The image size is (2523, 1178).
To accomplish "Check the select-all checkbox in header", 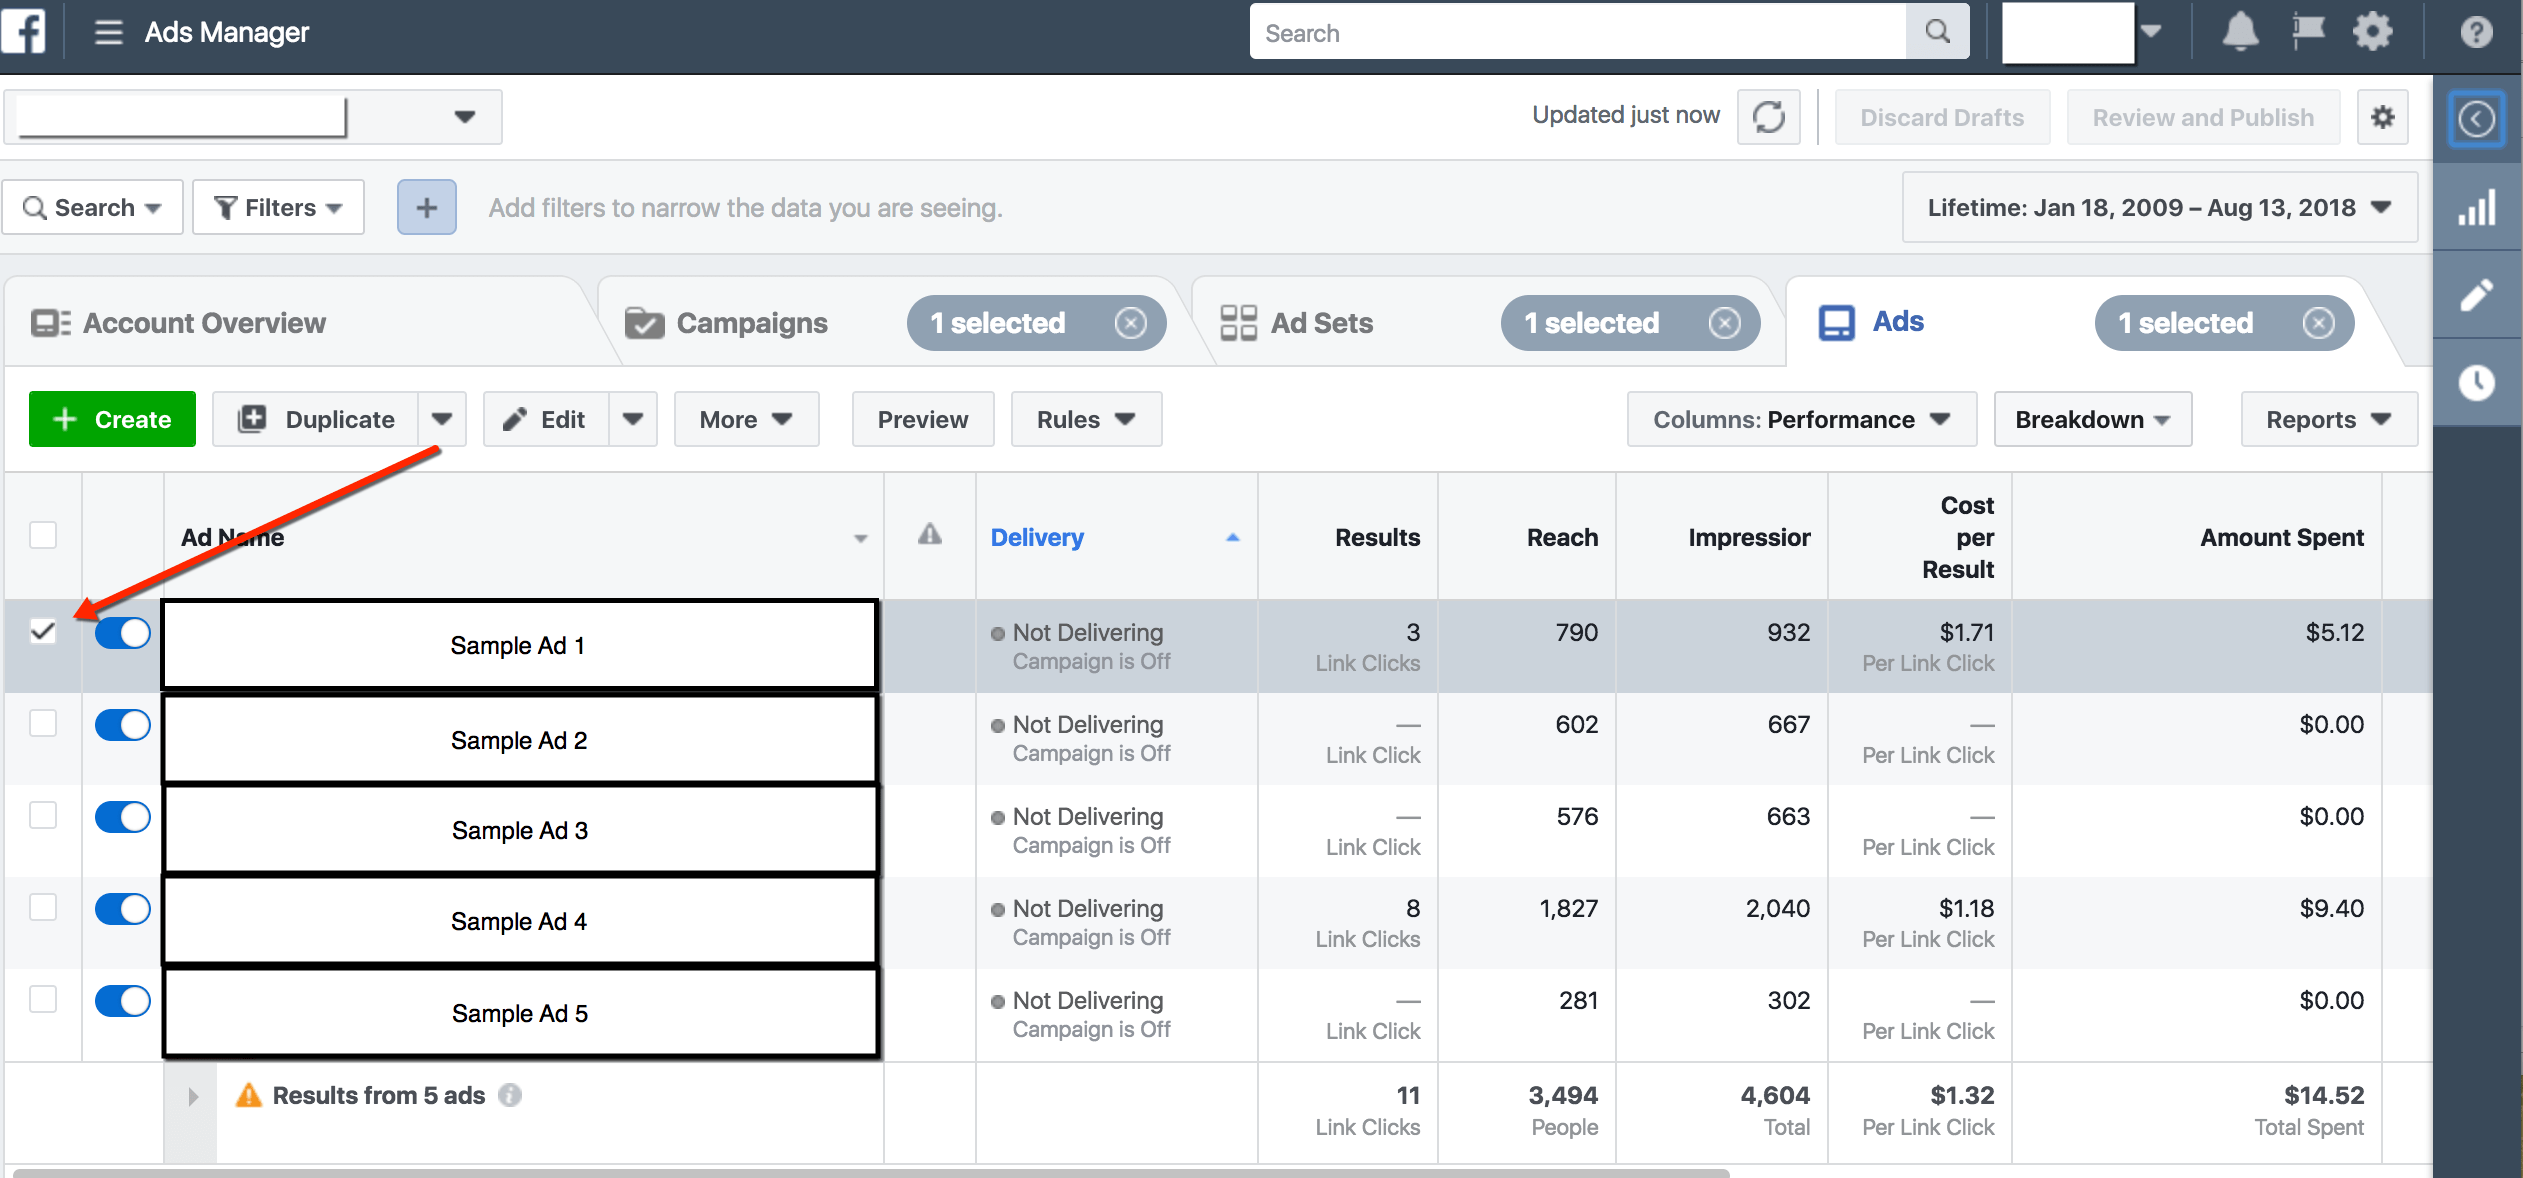I will (42, 536).
